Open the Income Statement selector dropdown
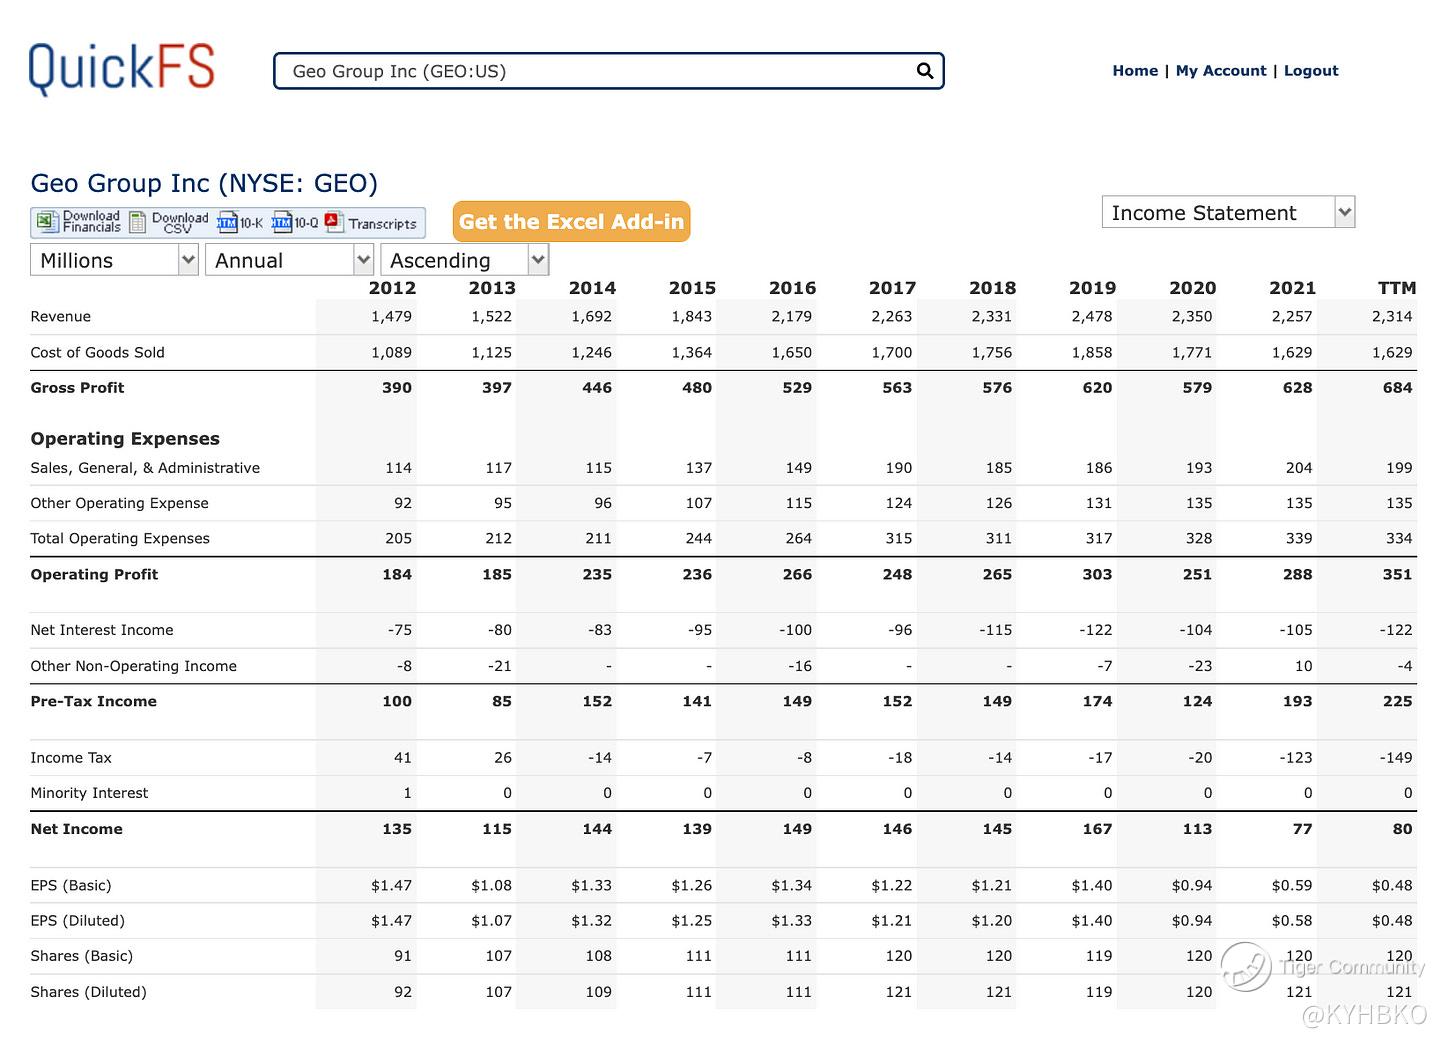 point(1227,212)
